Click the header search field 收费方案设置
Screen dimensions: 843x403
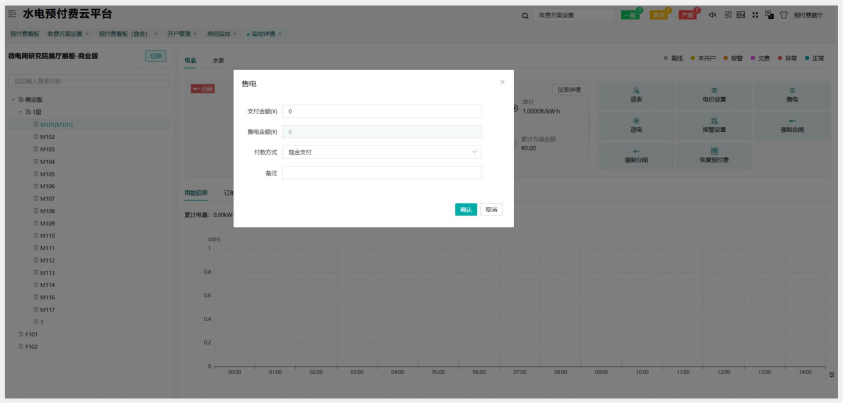click(x=574, y=16)
